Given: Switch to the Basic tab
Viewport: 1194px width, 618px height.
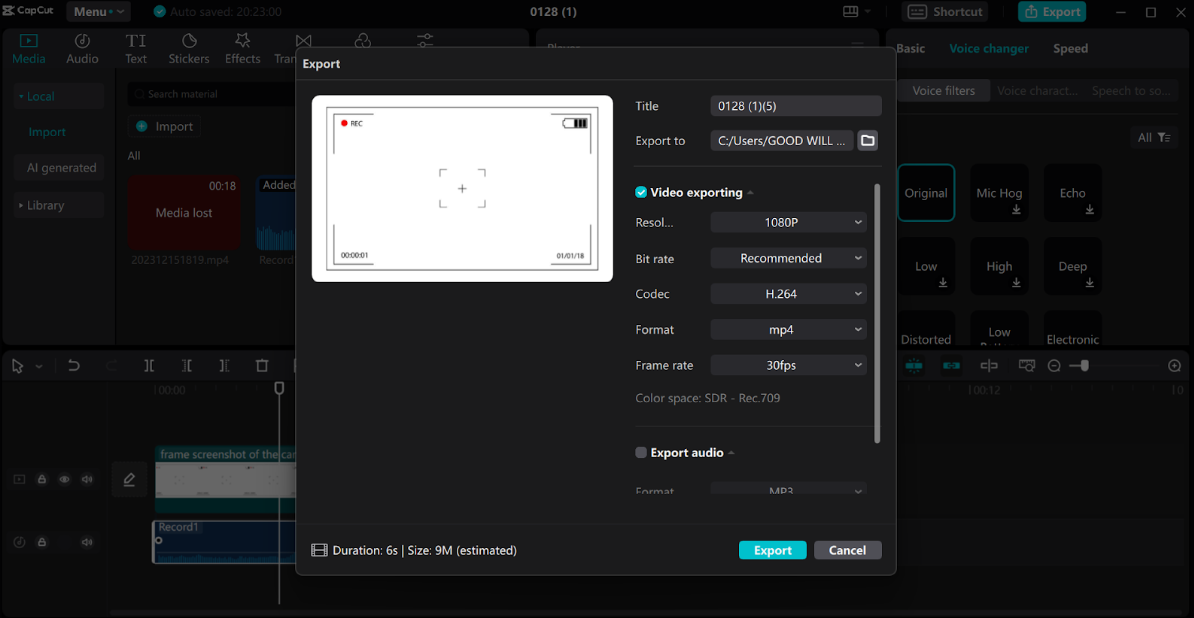Looking at the screenshot, I should 911,49.
